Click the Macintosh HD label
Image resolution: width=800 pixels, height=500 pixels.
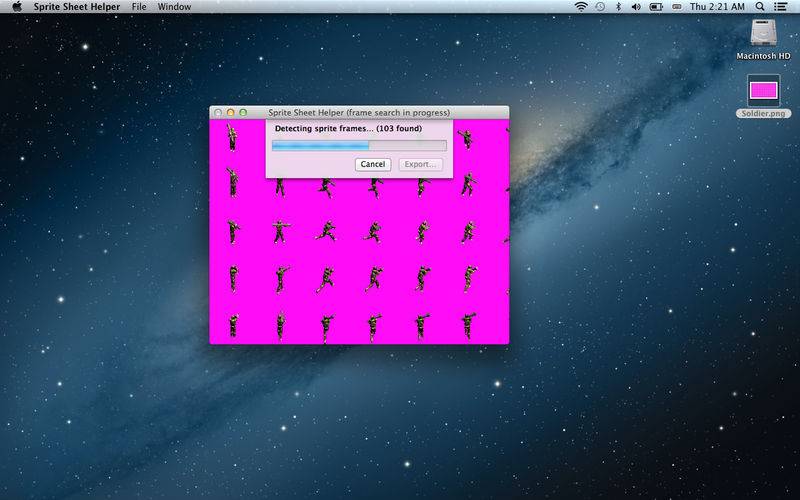coord(763,56)
